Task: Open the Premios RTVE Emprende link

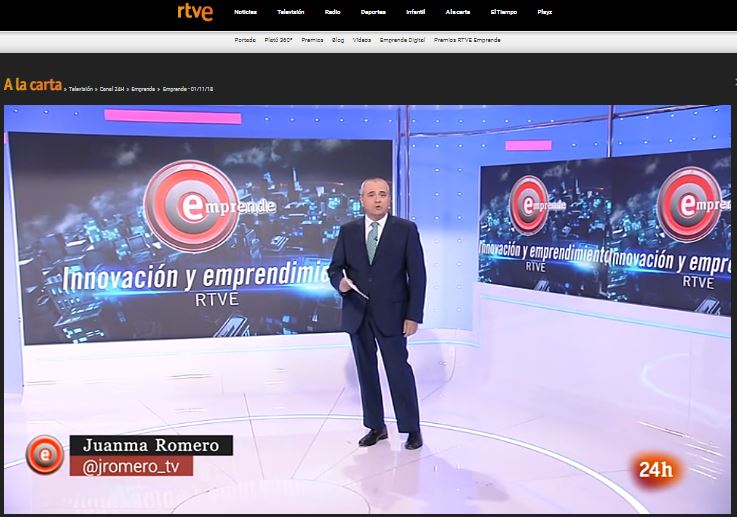Action: pyautogui.click(x=467, y=40)
